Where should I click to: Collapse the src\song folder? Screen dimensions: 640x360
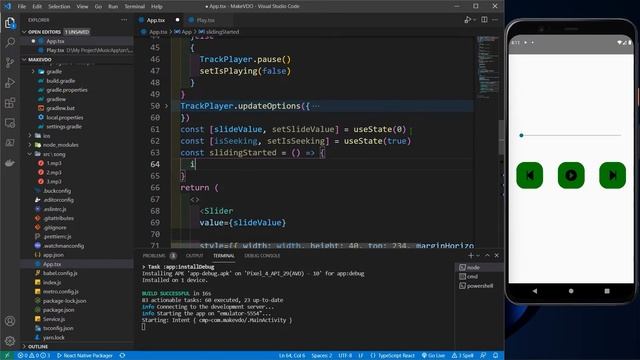pyautogui.click(x=30, y=154)
